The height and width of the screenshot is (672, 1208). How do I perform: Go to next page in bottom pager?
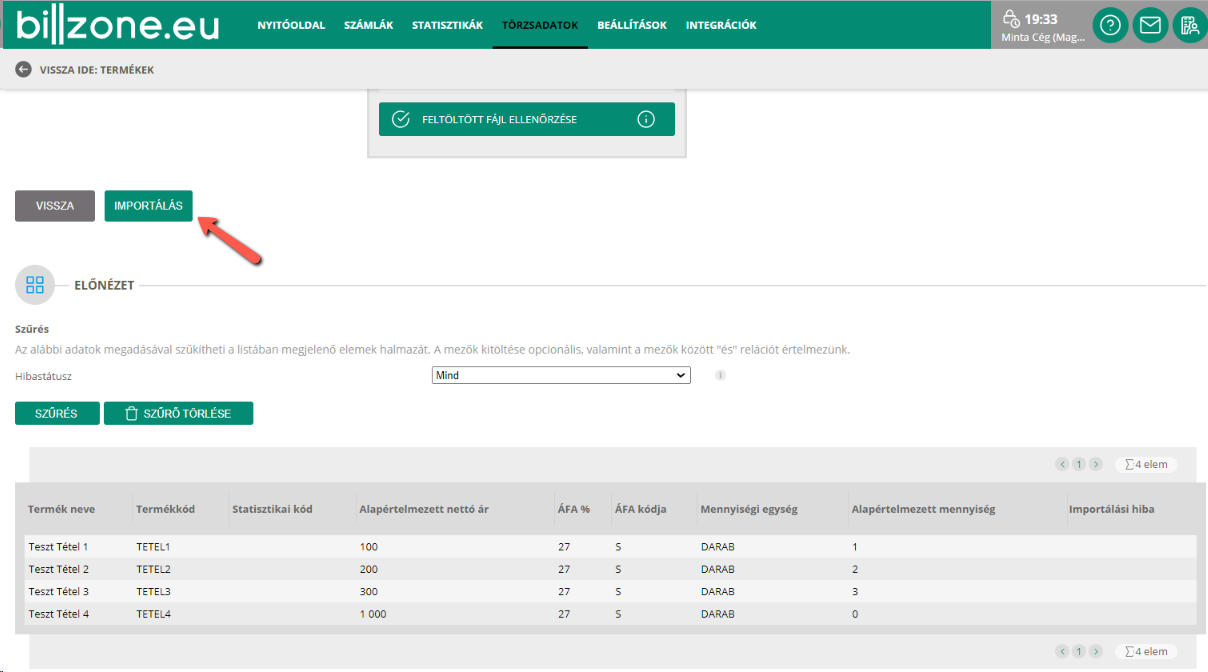[1096, 651]
